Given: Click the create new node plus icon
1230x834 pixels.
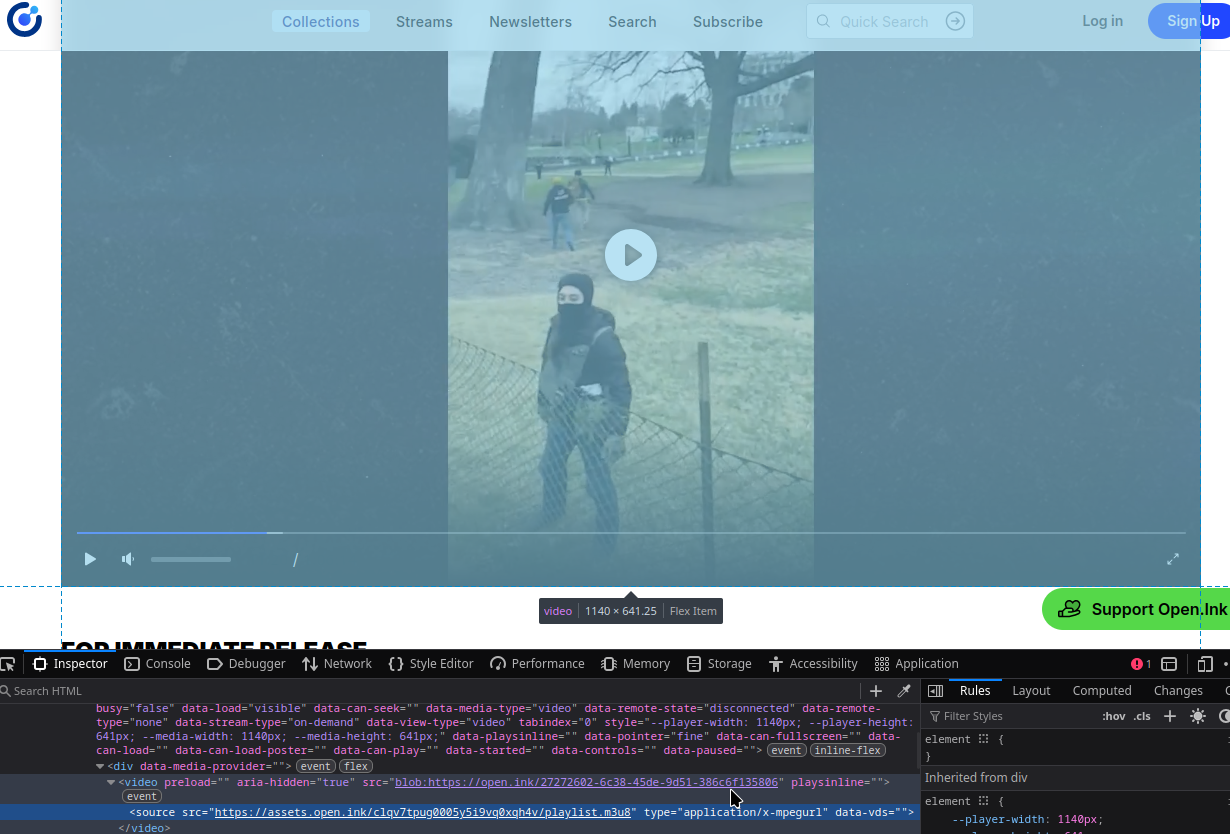Looking at the screenshot, I should pos(876,691).
